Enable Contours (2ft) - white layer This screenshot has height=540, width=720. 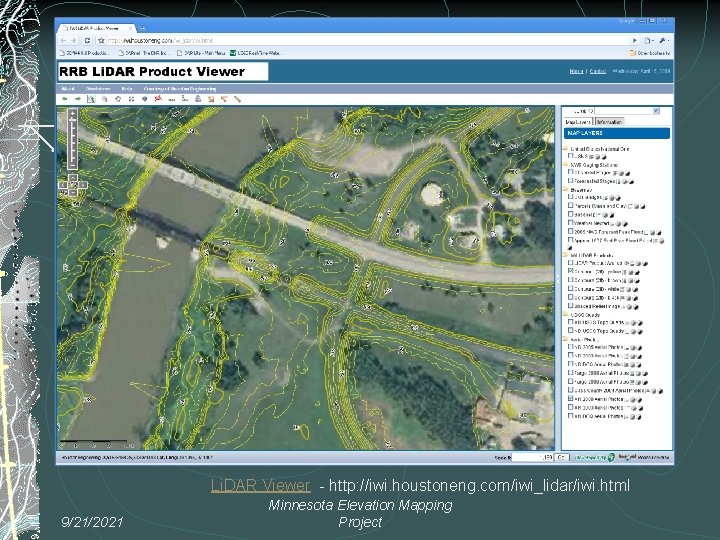[571, 289]
